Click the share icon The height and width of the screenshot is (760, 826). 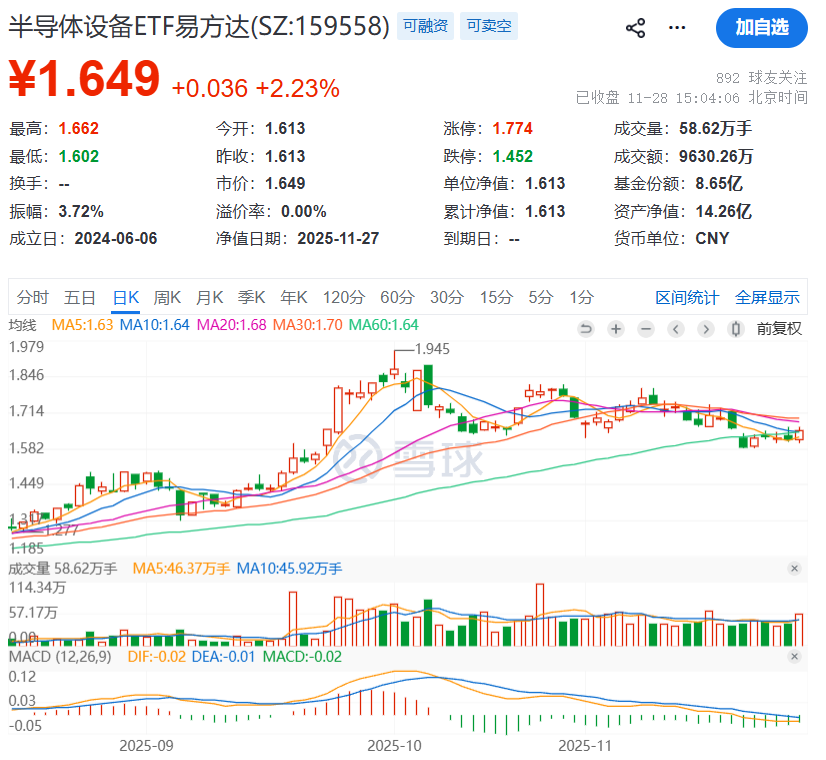coord(635,28)
